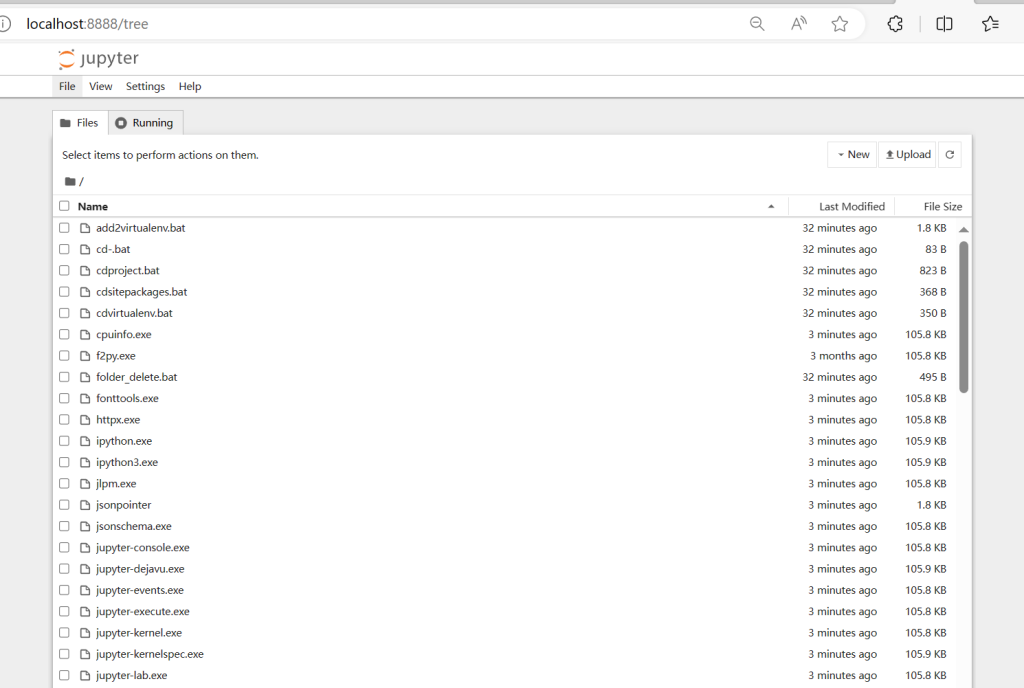This screenshot has height=688, width=1024.
Task: Open the Settings menu
Action: tap(145, 87)
